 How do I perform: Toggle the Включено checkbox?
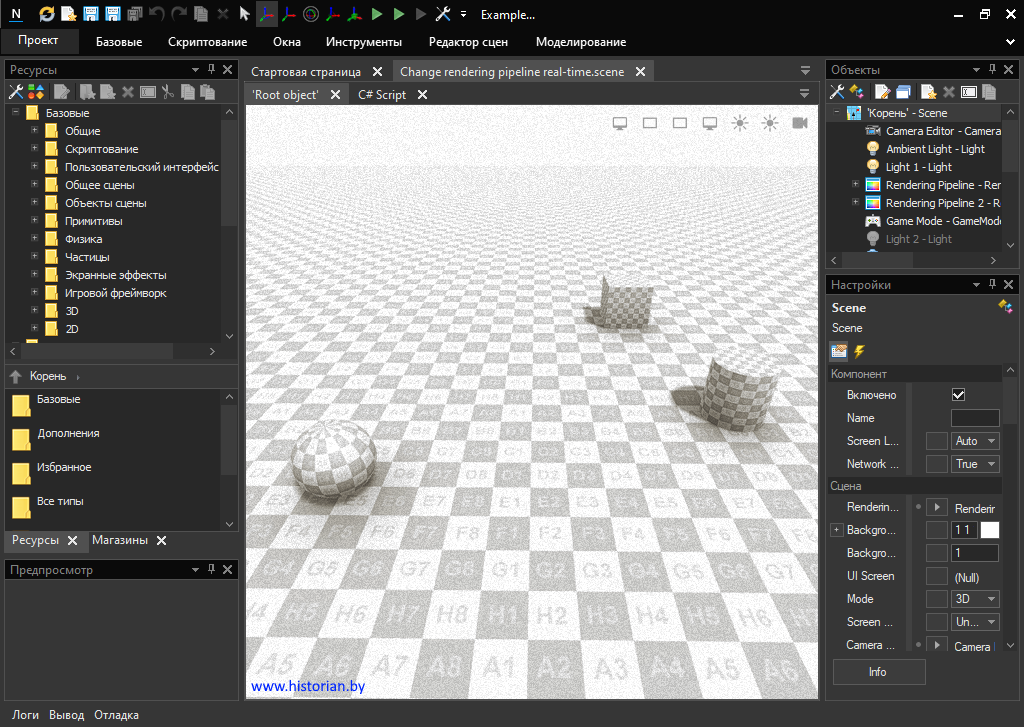click(x=958, y=395)
